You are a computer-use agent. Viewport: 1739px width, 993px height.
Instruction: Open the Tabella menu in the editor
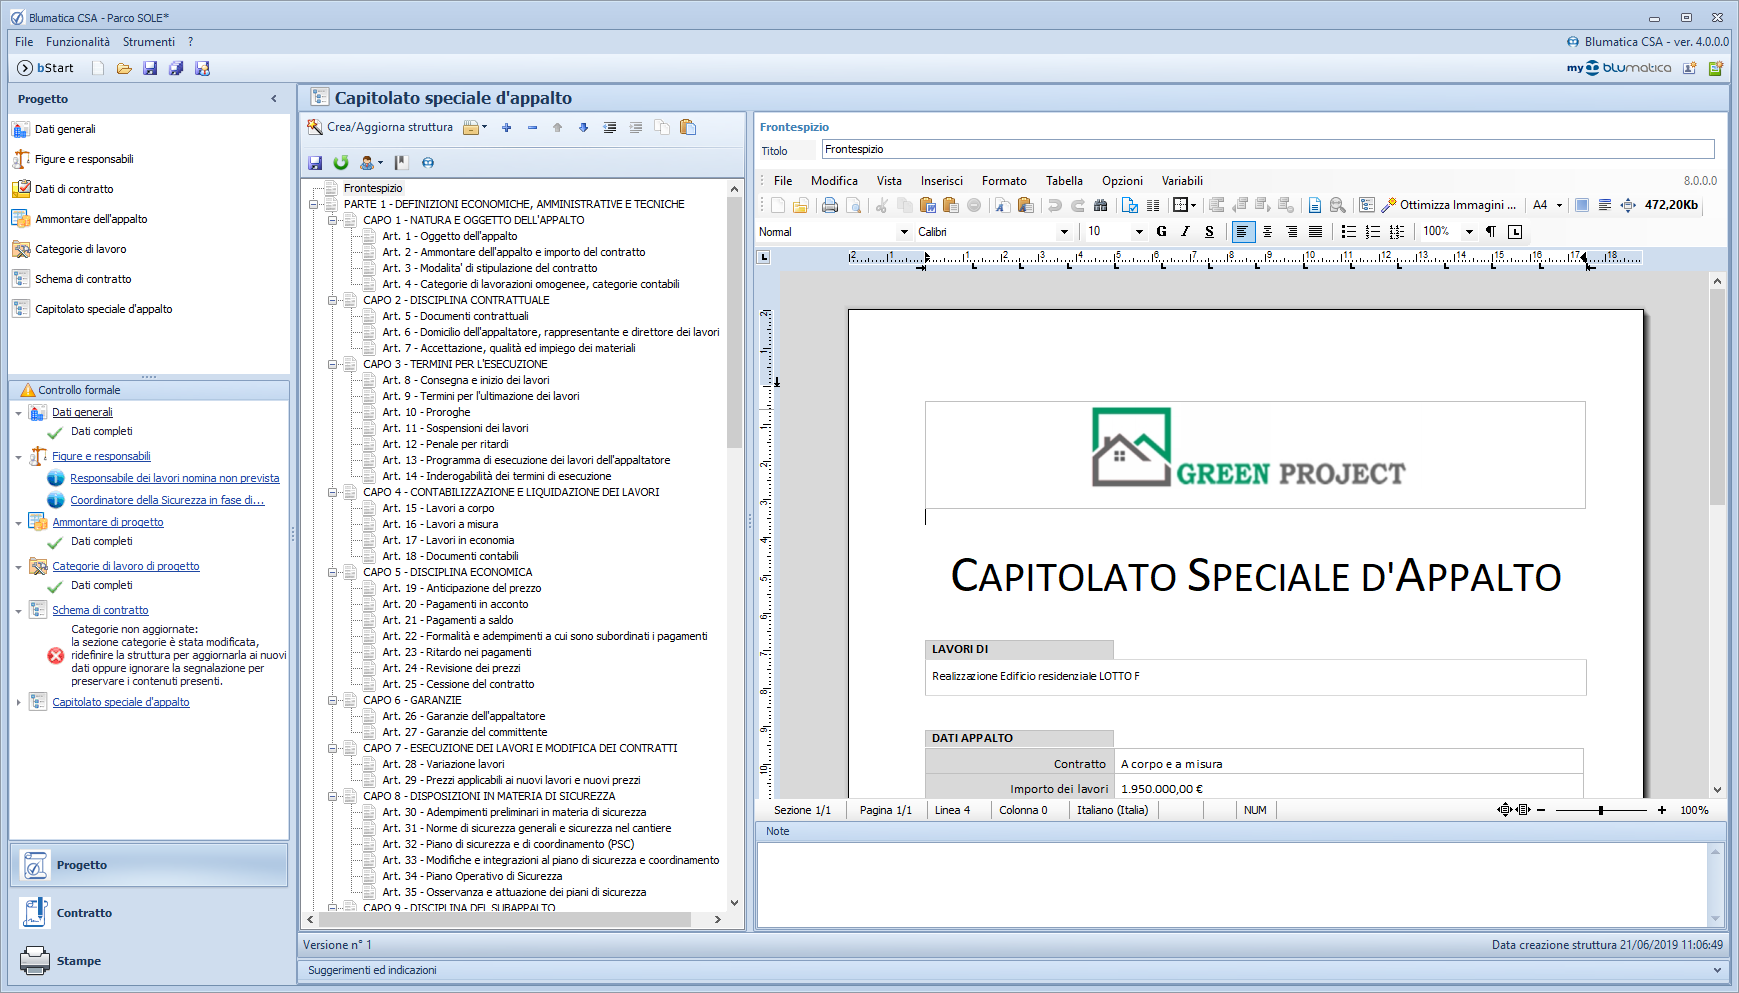tap(1064, 181)
